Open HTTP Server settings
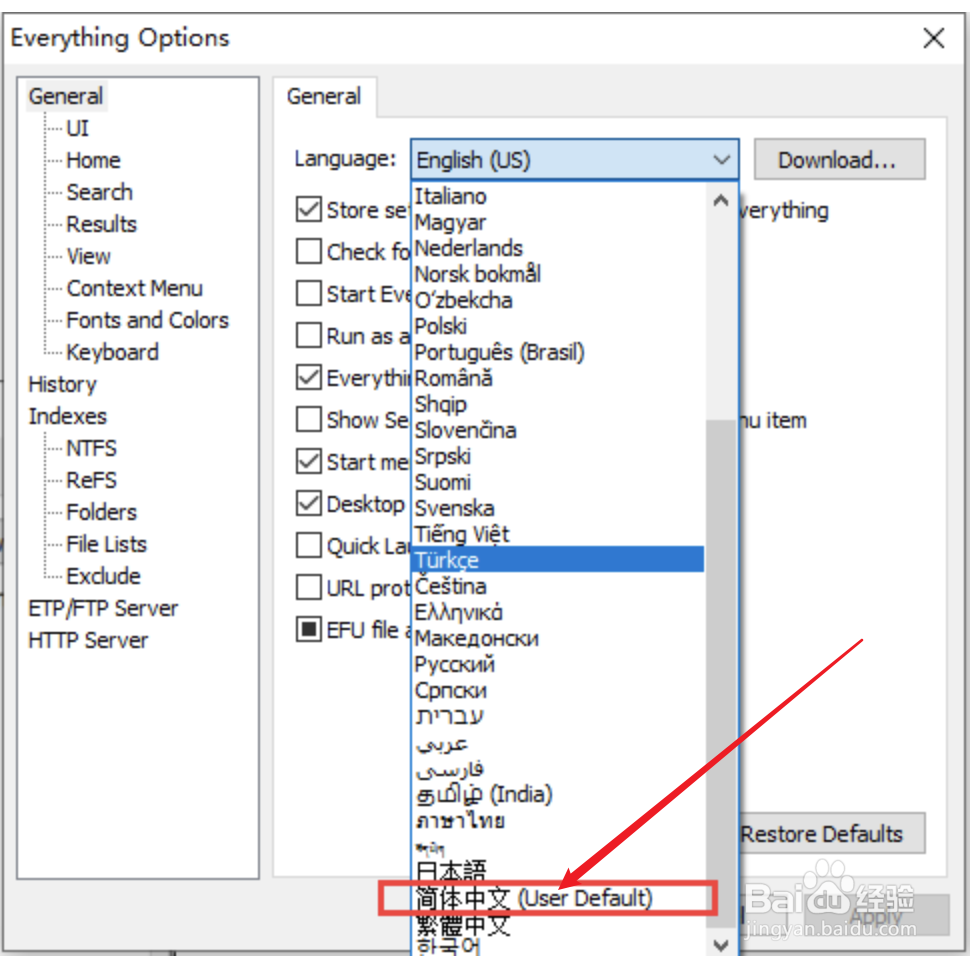Screen dimensions: 970x962 pos(88,640)
